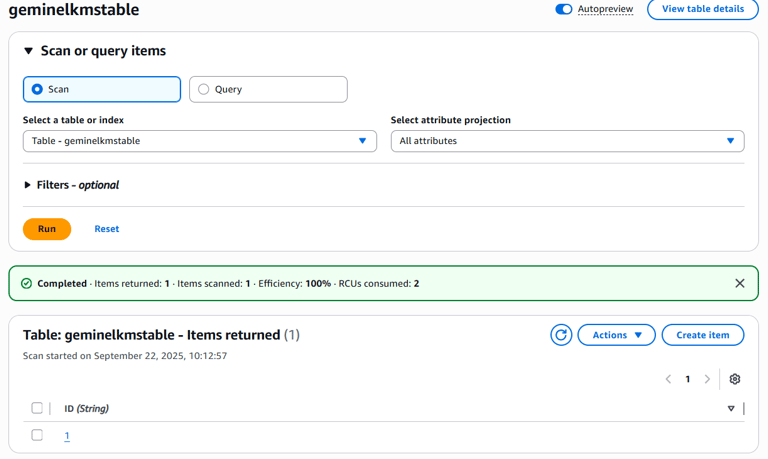This screenshot has width=768, height=459.
Task: Click the ID column sort triangle
Action: 731,409
